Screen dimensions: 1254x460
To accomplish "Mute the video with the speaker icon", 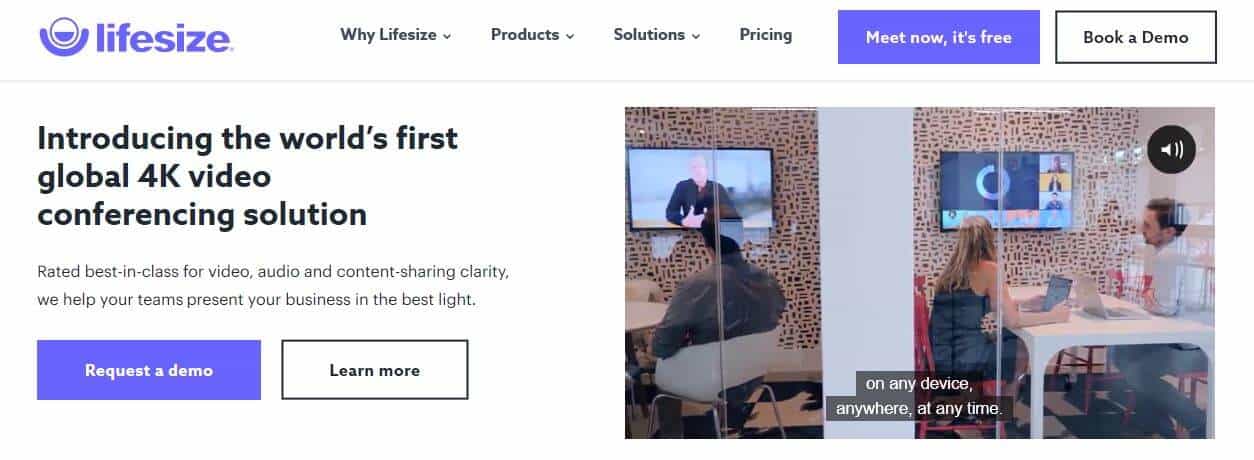I will [1171, 150].
